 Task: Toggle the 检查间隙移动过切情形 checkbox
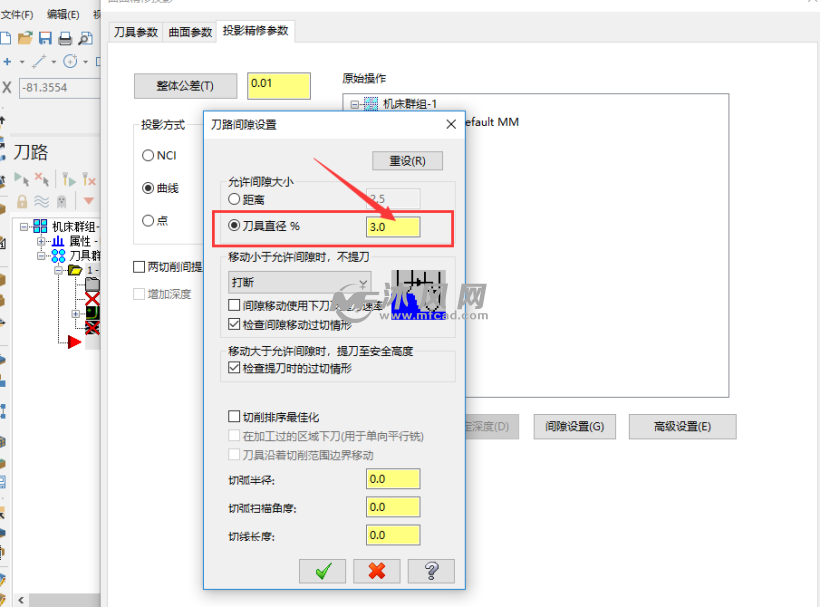coord(234,324)
